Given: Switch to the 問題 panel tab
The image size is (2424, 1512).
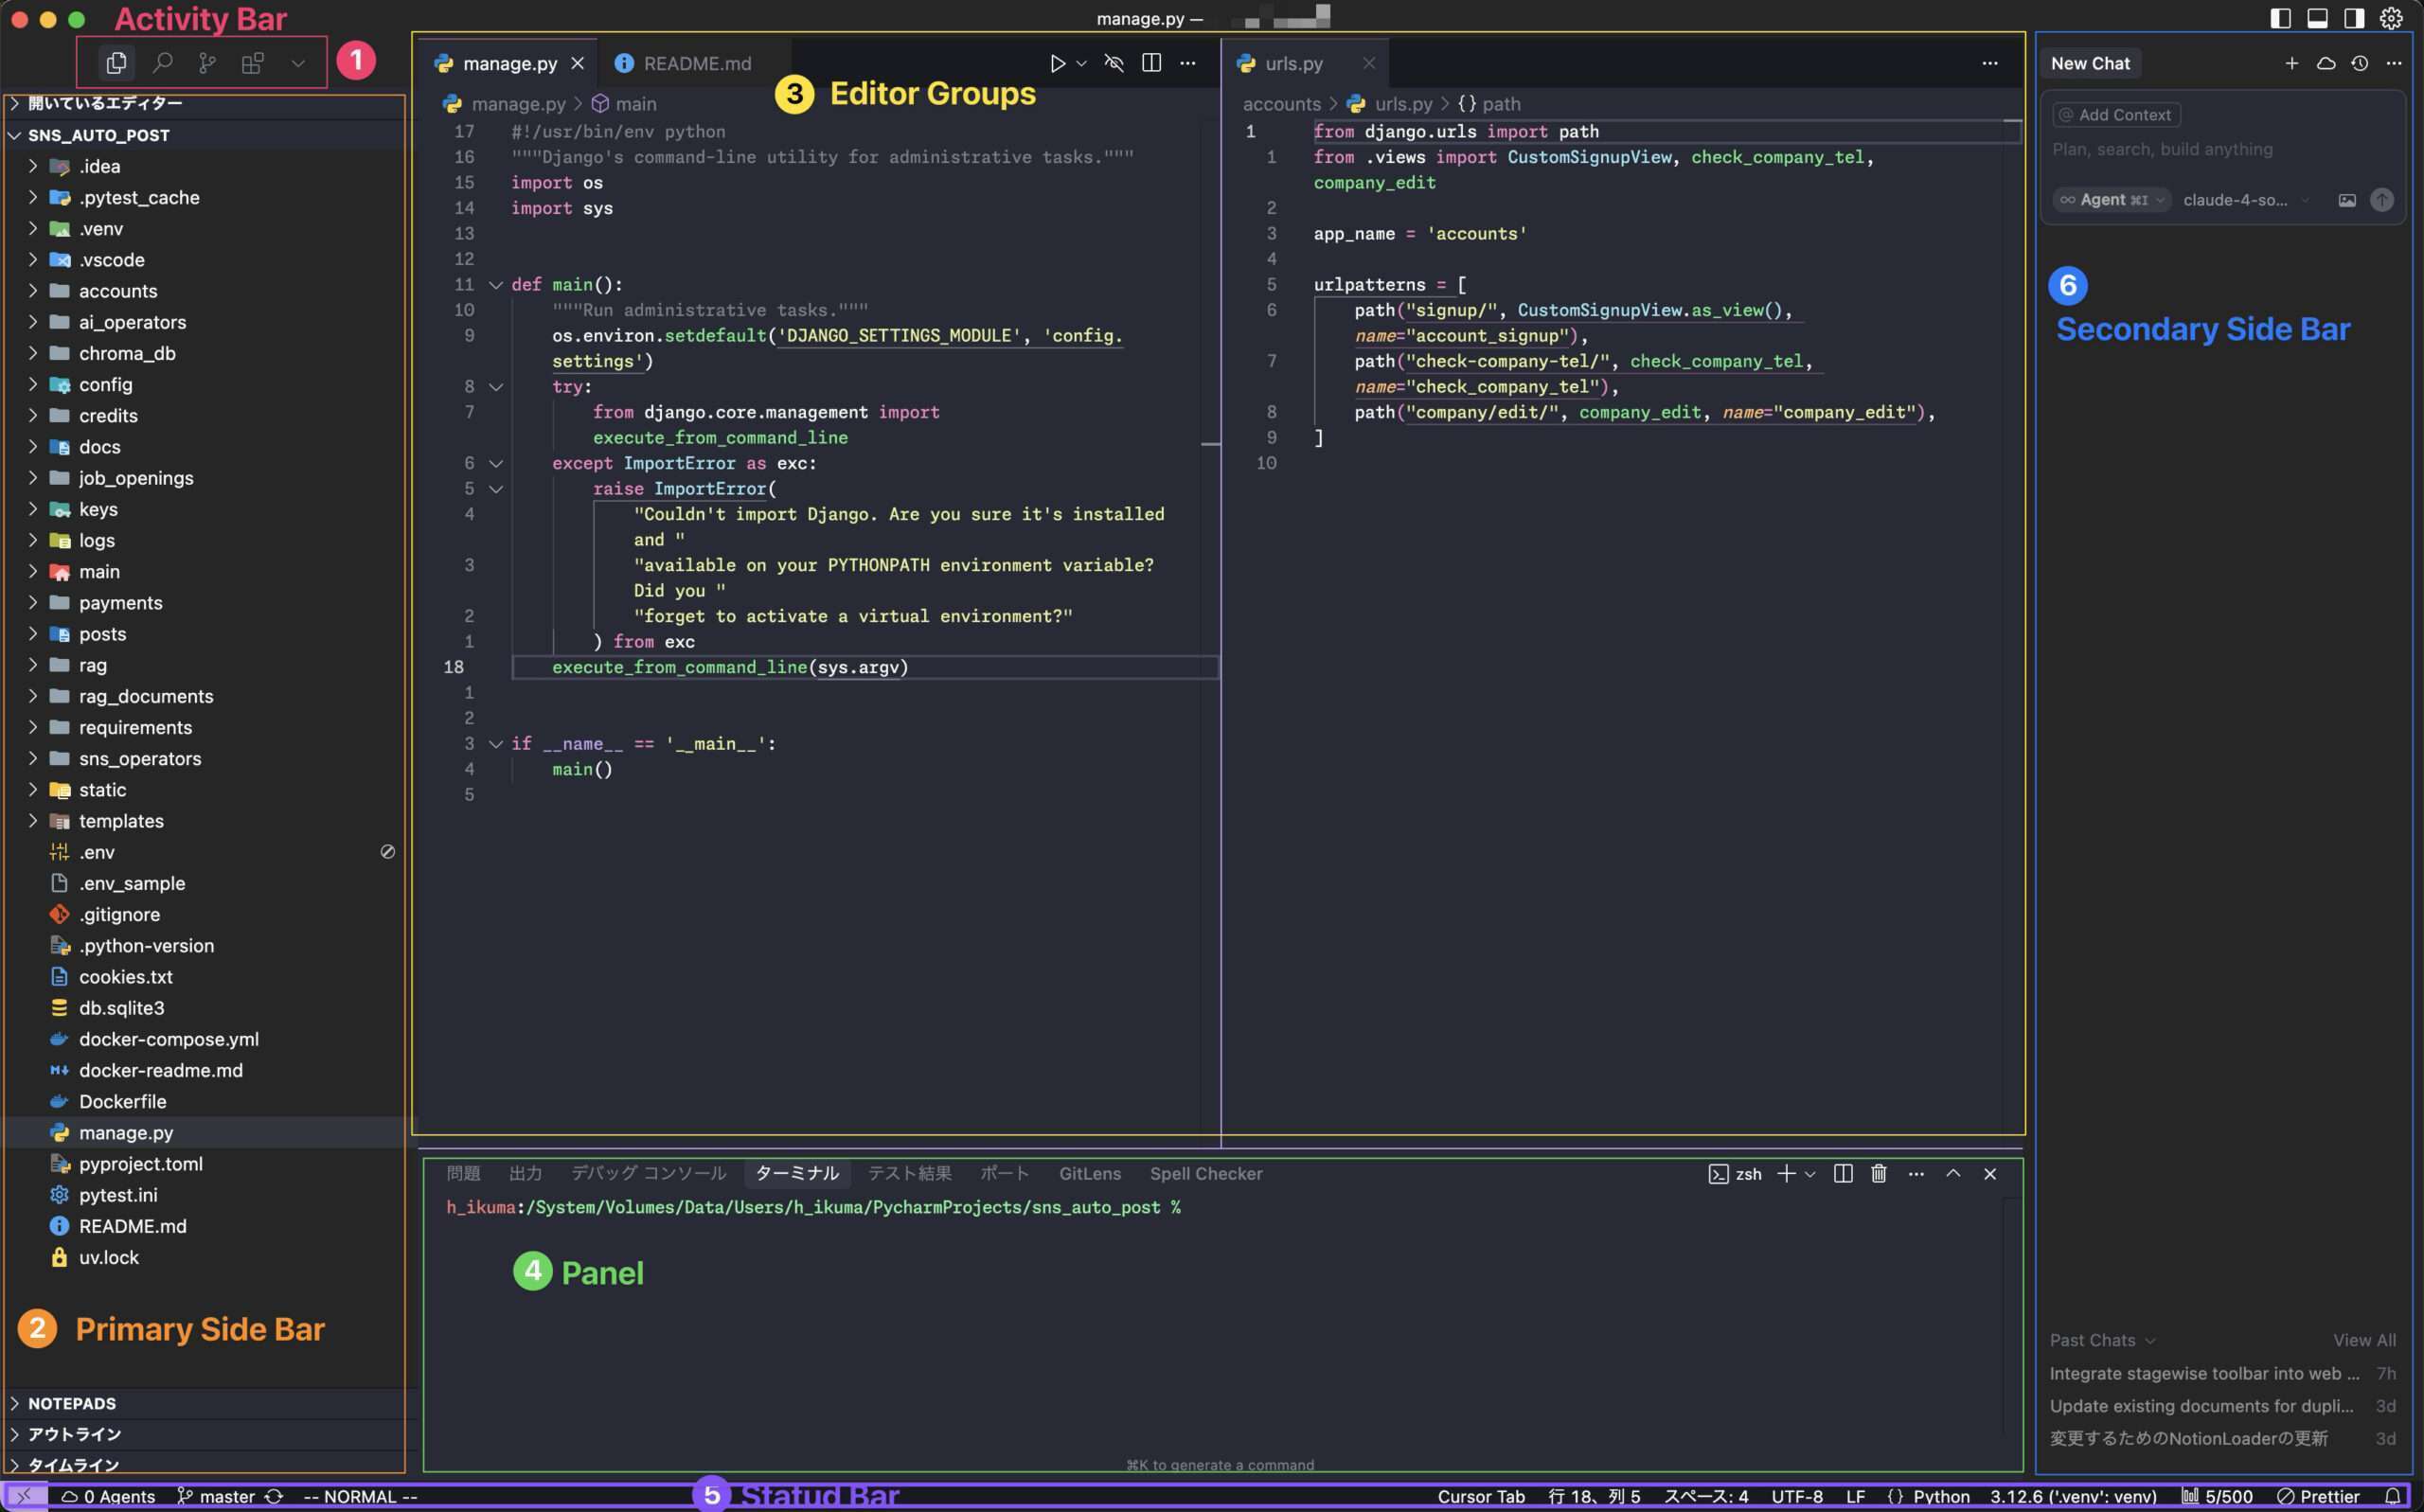Looking at the screenshot, I should (463, 1174).
